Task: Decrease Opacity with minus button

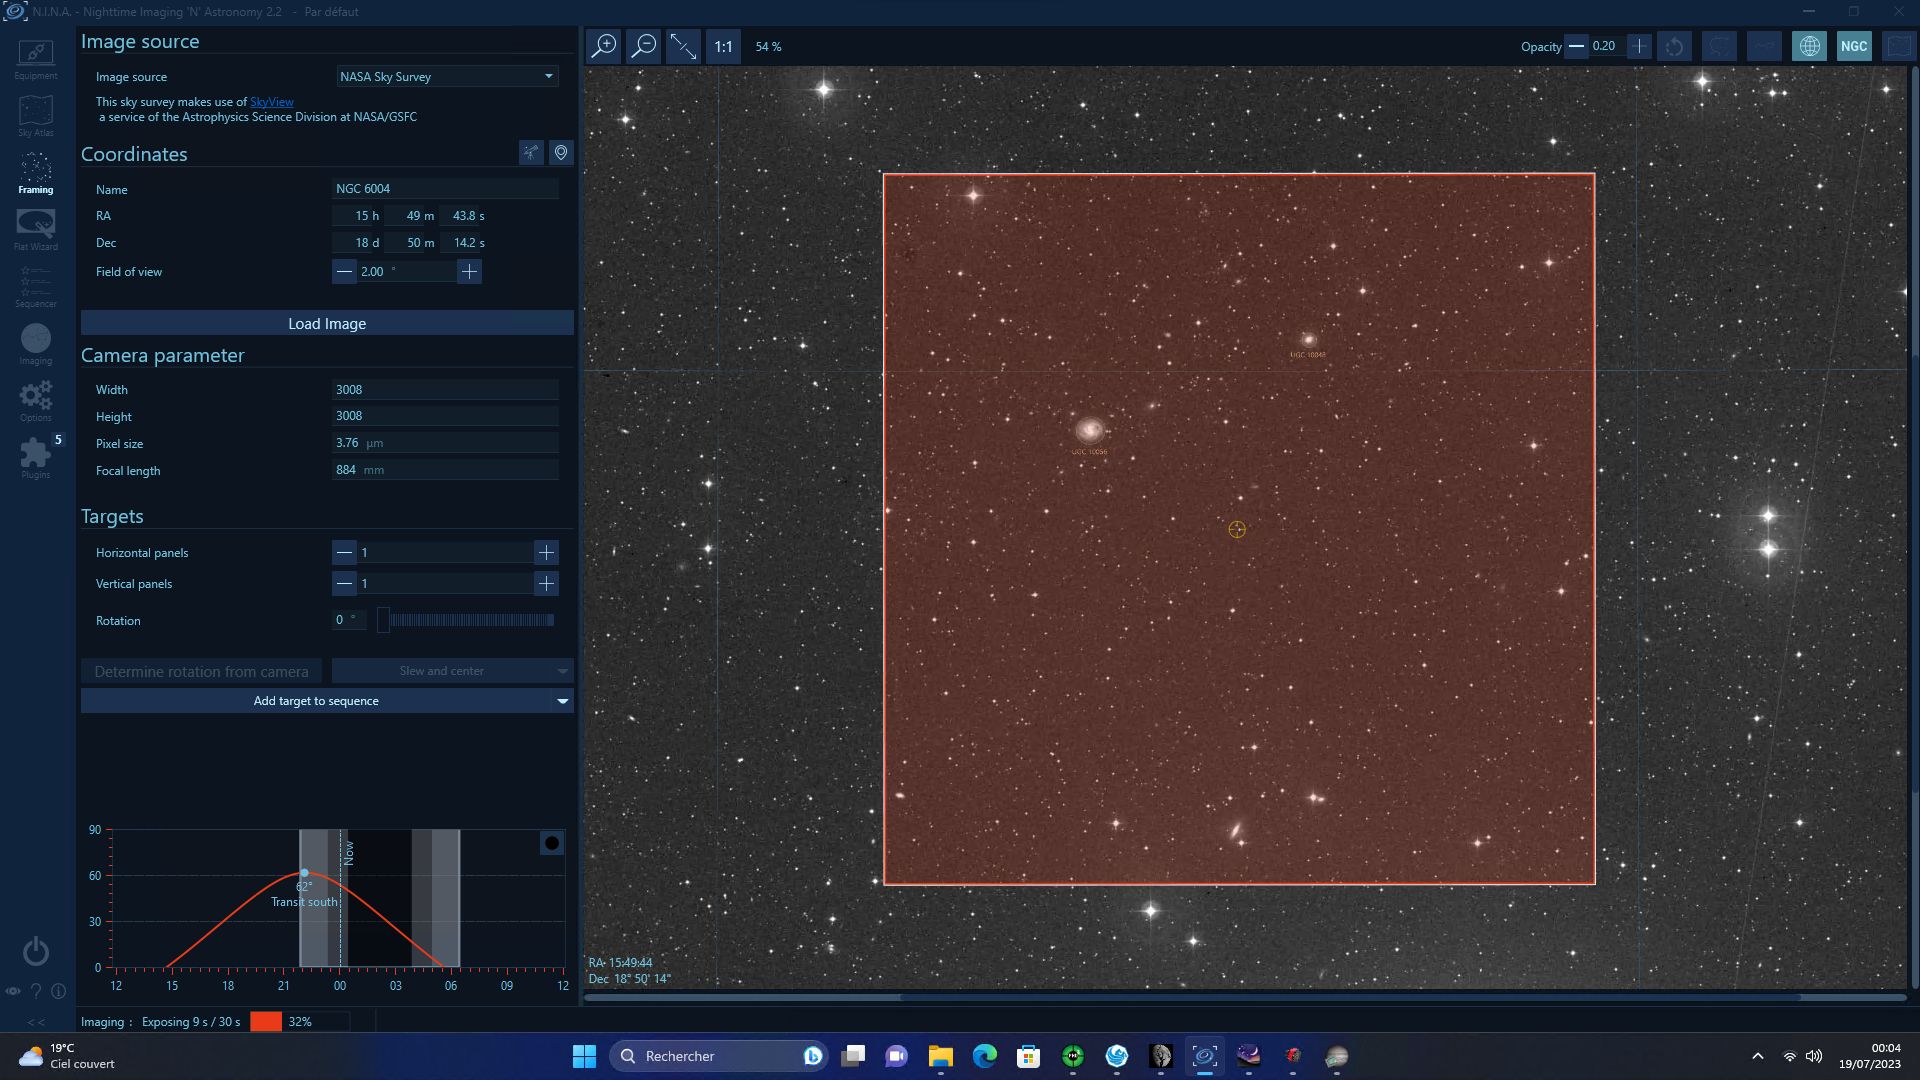Action: tap(1576, 46)
